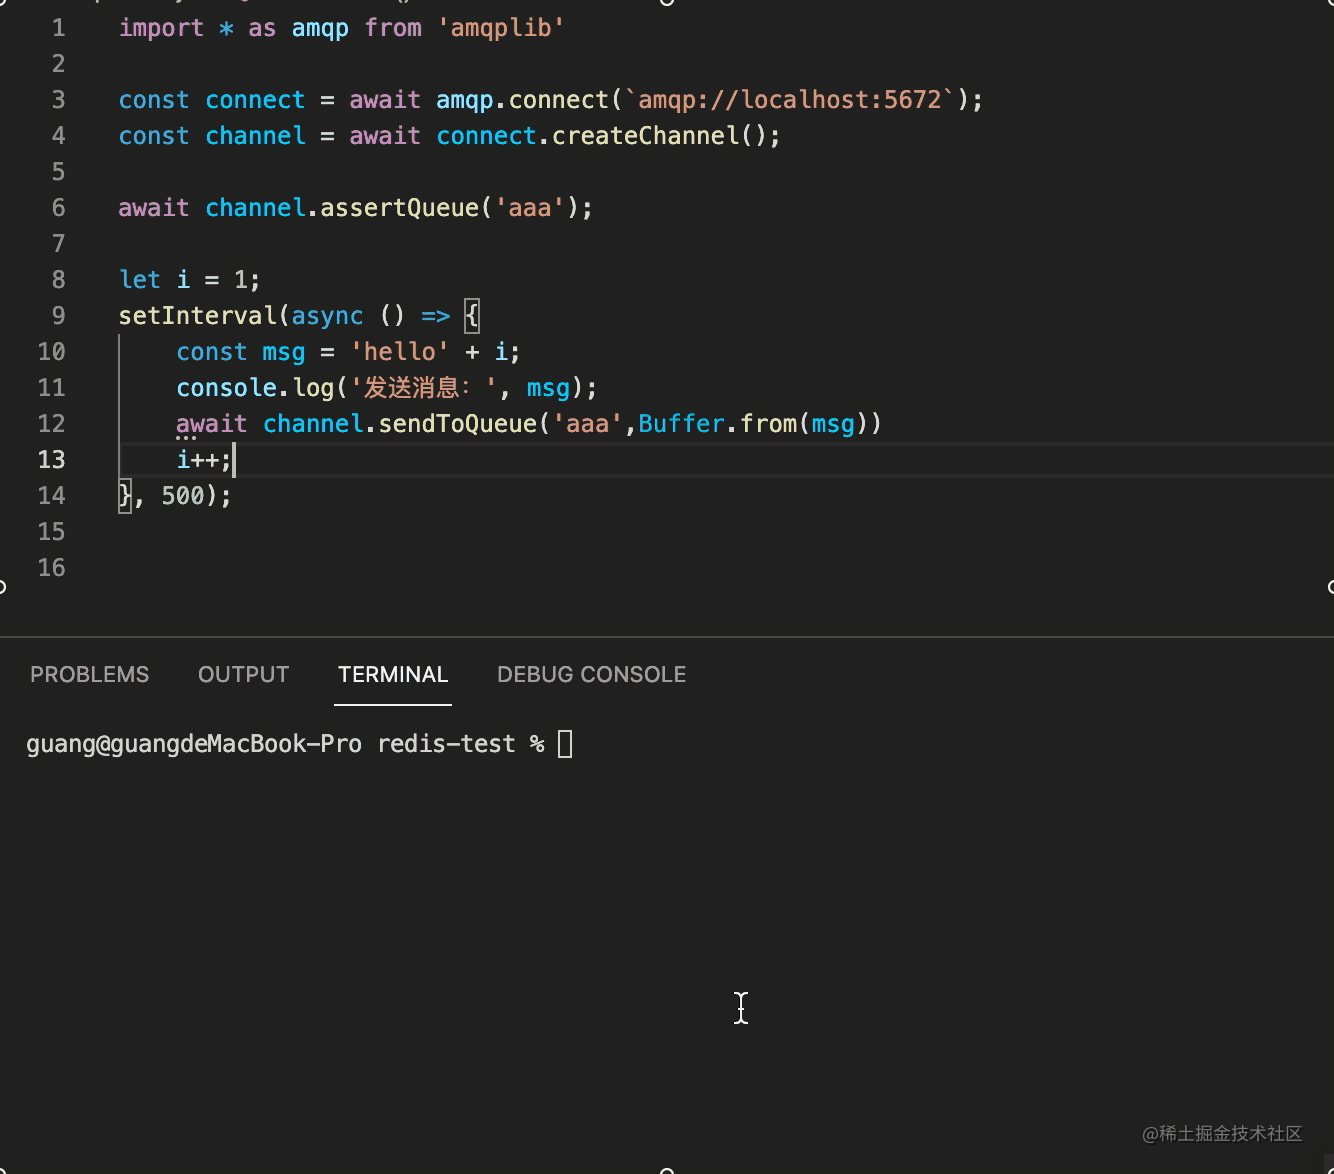Image resolution: width=1334 pixels, height=1174 pixels.
Task: Click the opening curly brace on line 9
Action: click(x=472, y=316)
